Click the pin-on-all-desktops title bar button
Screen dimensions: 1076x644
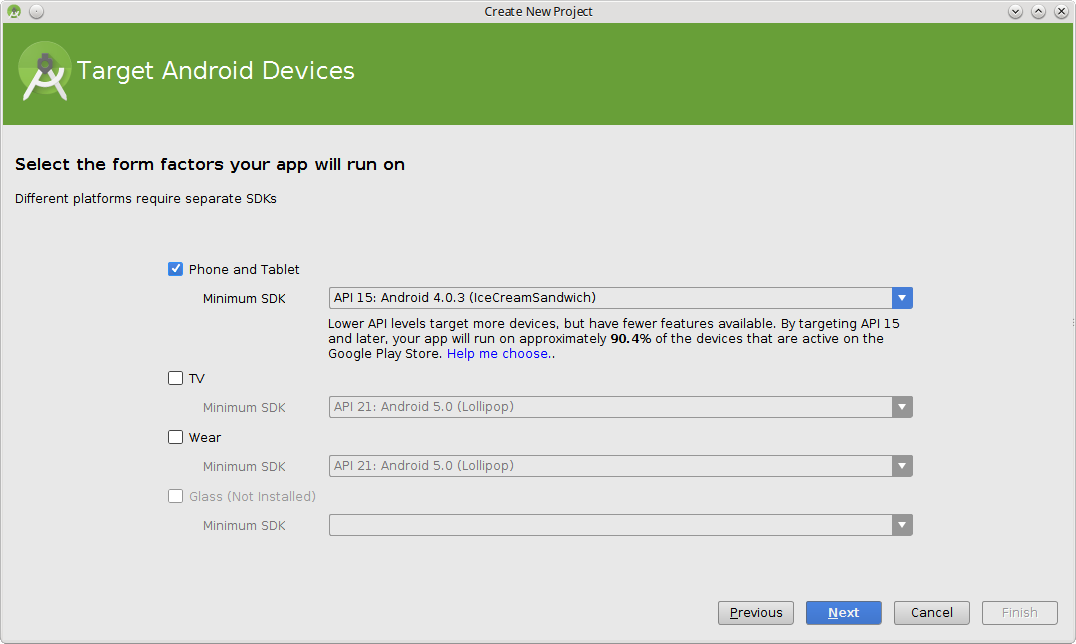point(36,11)
